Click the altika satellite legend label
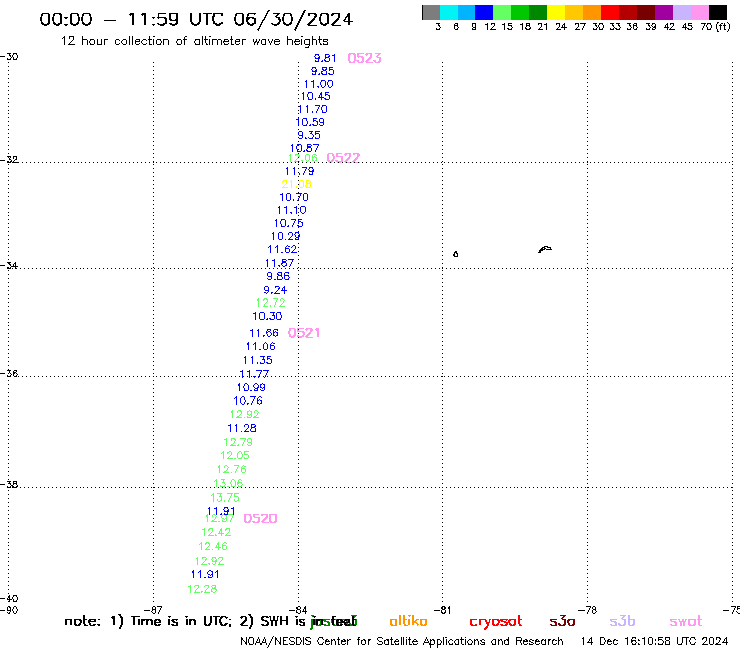The width and height of the screenshot is (740, 650). click(408, 621)
